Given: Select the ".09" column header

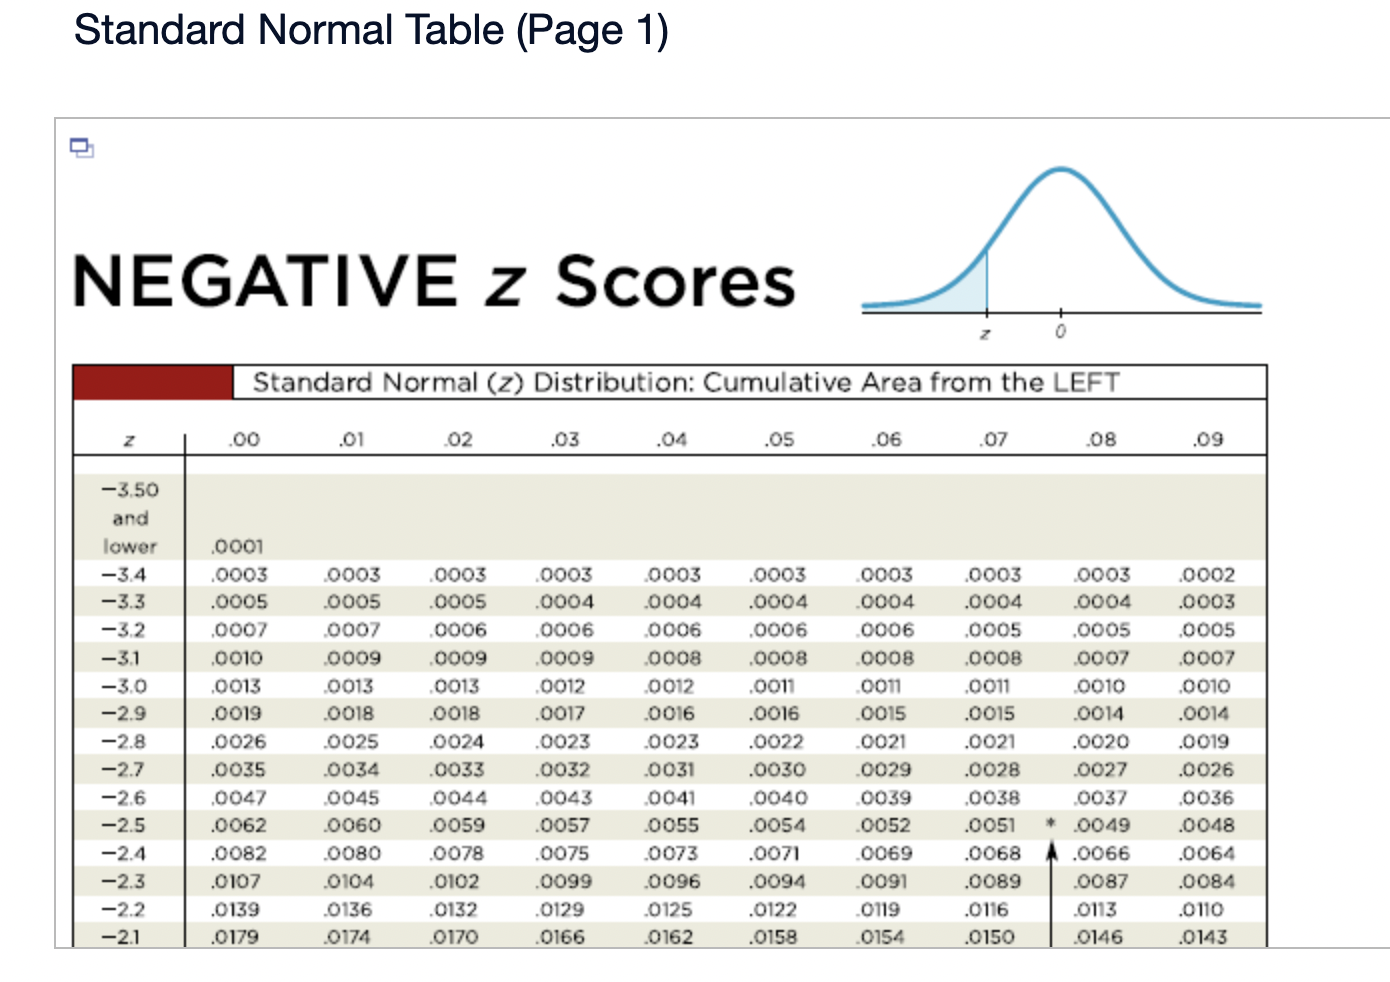Looking at the screenshot, I should click(x=1207, y=438).
